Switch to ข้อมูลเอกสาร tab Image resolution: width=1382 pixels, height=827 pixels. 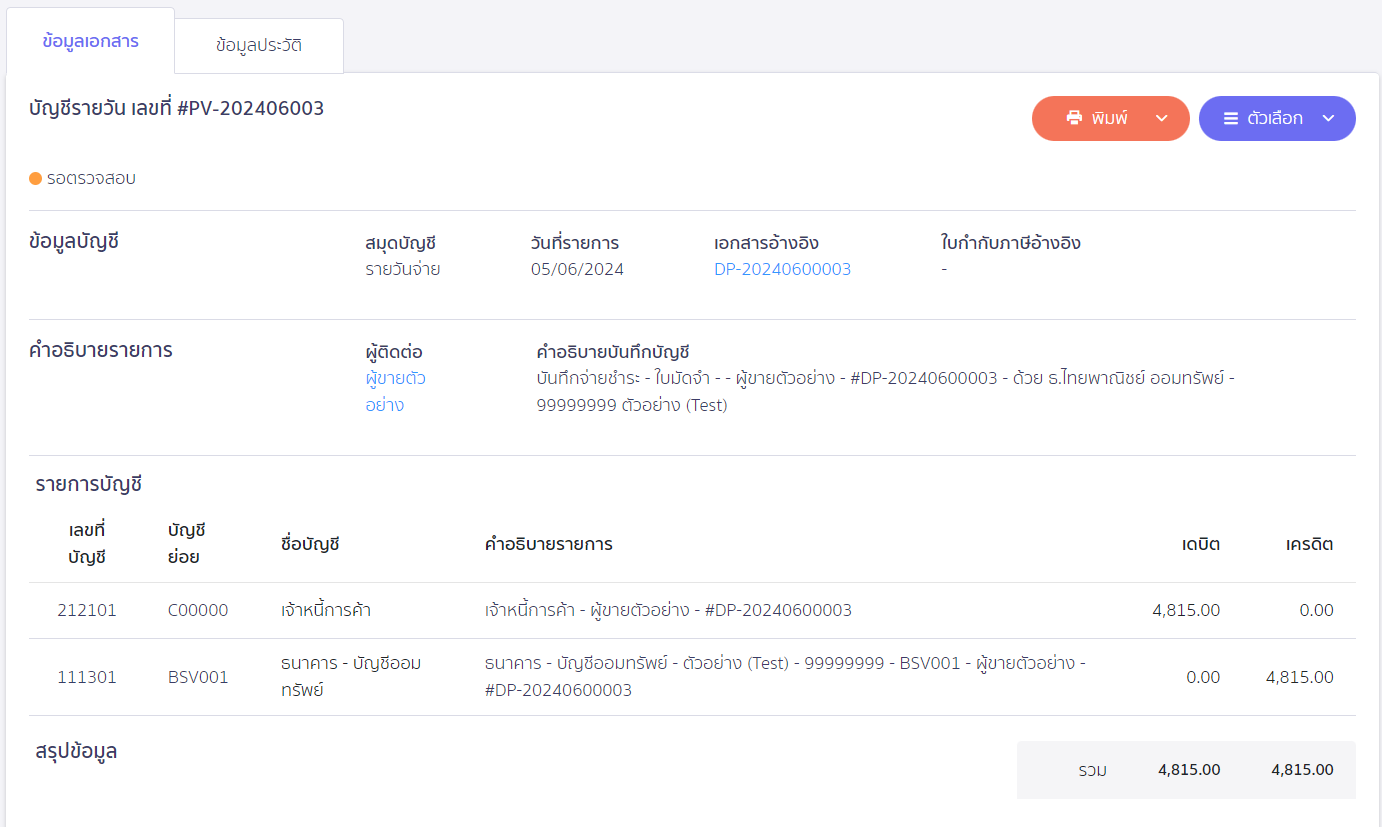[90, 41]
